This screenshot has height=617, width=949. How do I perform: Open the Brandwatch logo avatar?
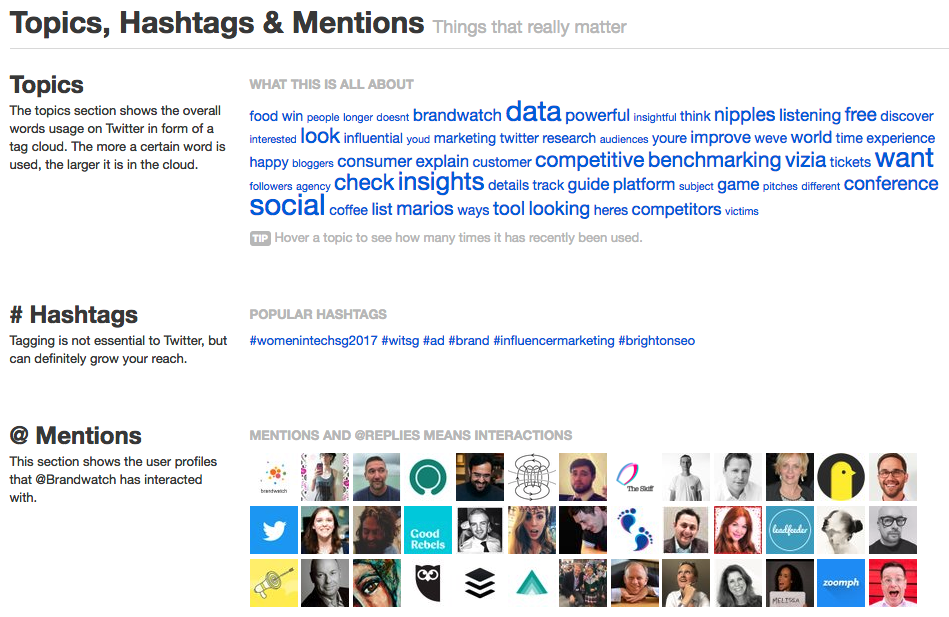coord(274,477)
